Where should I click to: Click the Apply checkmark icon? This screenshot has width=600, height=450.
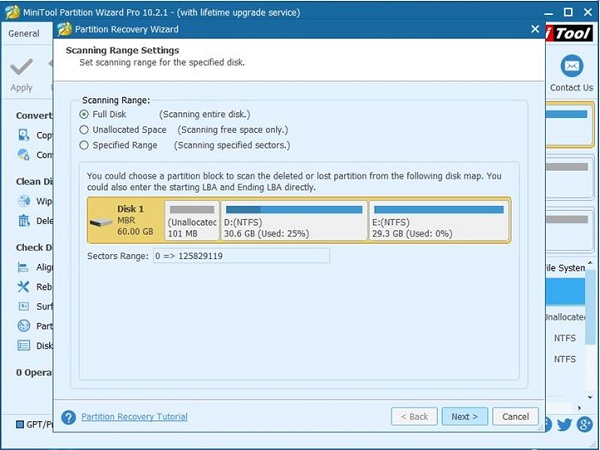(x=21, y=67)
